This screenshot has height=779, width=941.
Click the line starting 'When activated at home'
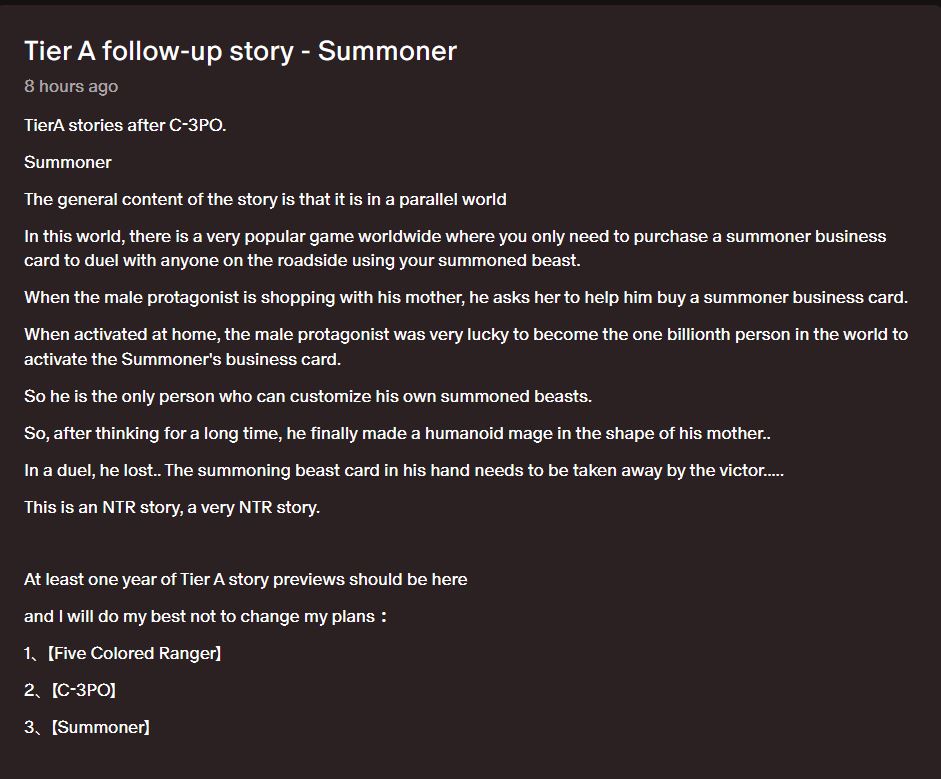click(465, 334)
